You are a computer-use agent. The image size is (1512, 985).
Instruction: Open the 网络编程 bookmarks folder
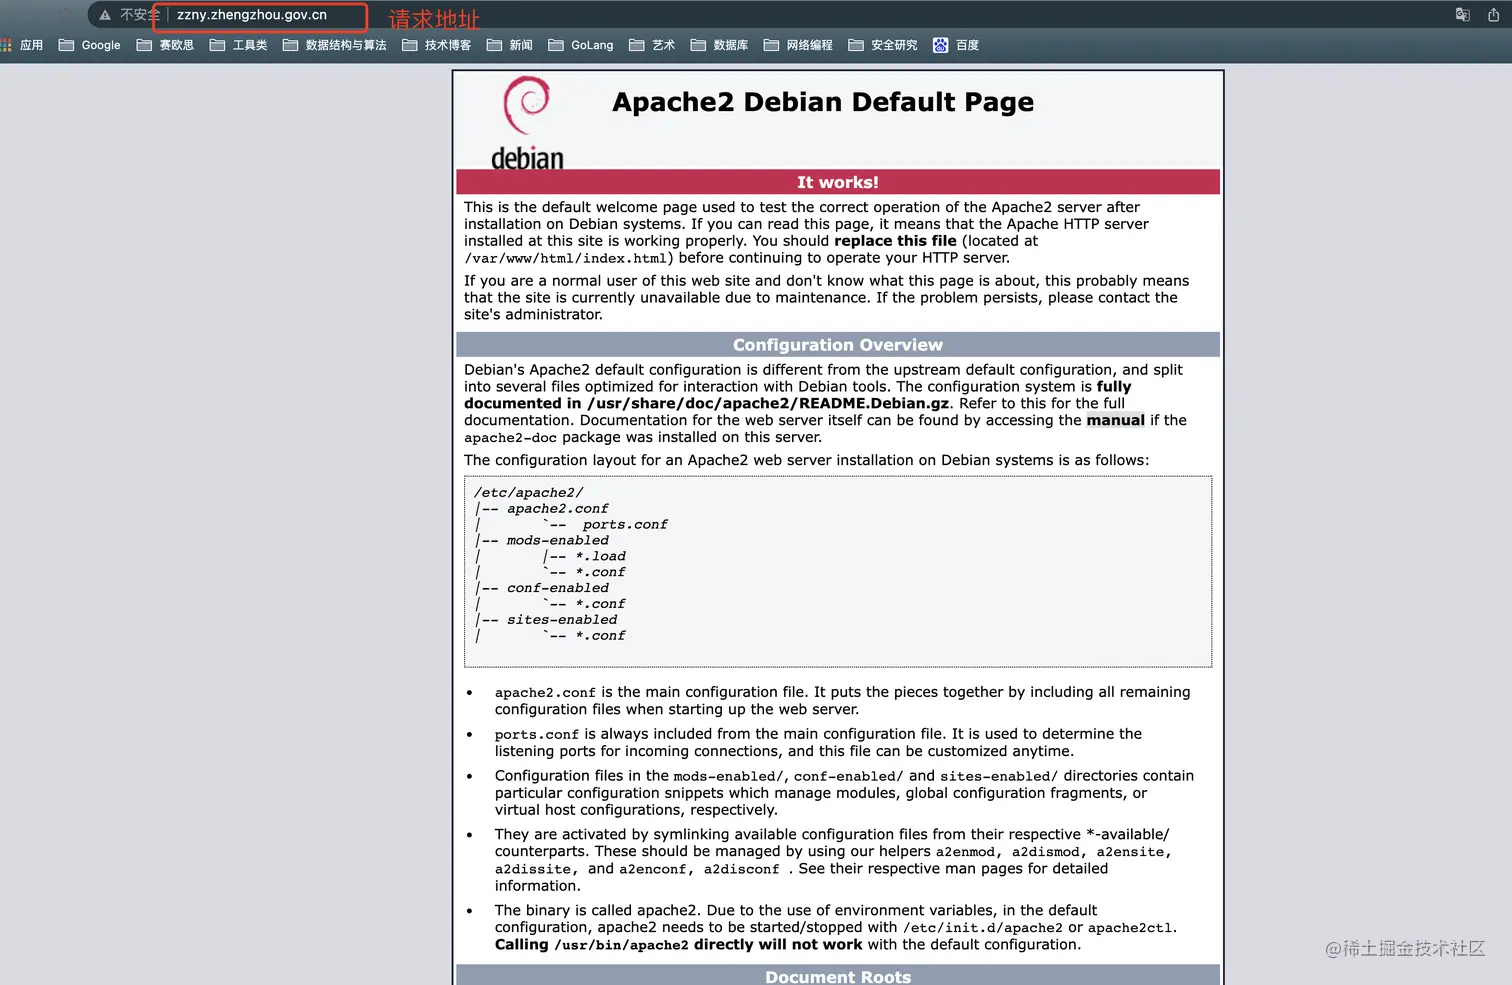798,45
